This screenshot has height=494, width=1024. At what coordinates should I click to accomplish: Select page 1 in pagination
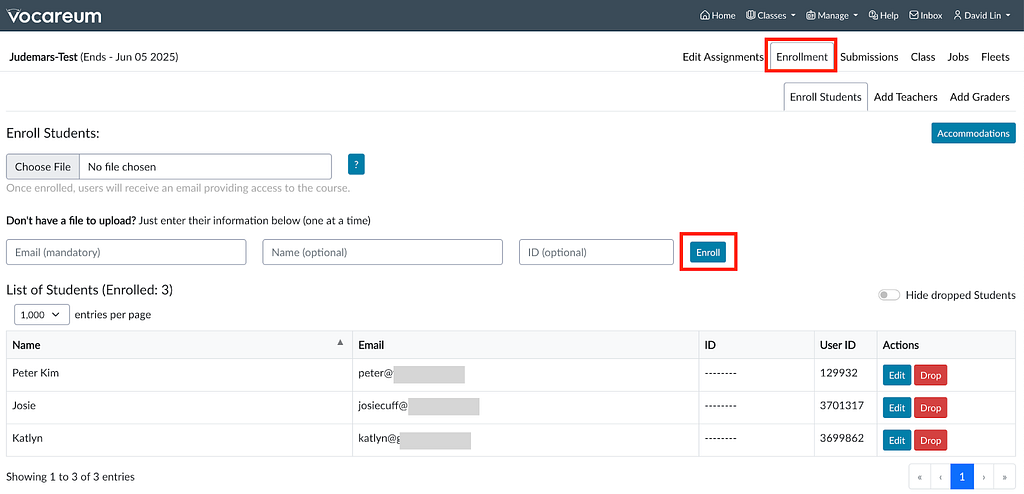pyautogui.click(x=962, y=477)
